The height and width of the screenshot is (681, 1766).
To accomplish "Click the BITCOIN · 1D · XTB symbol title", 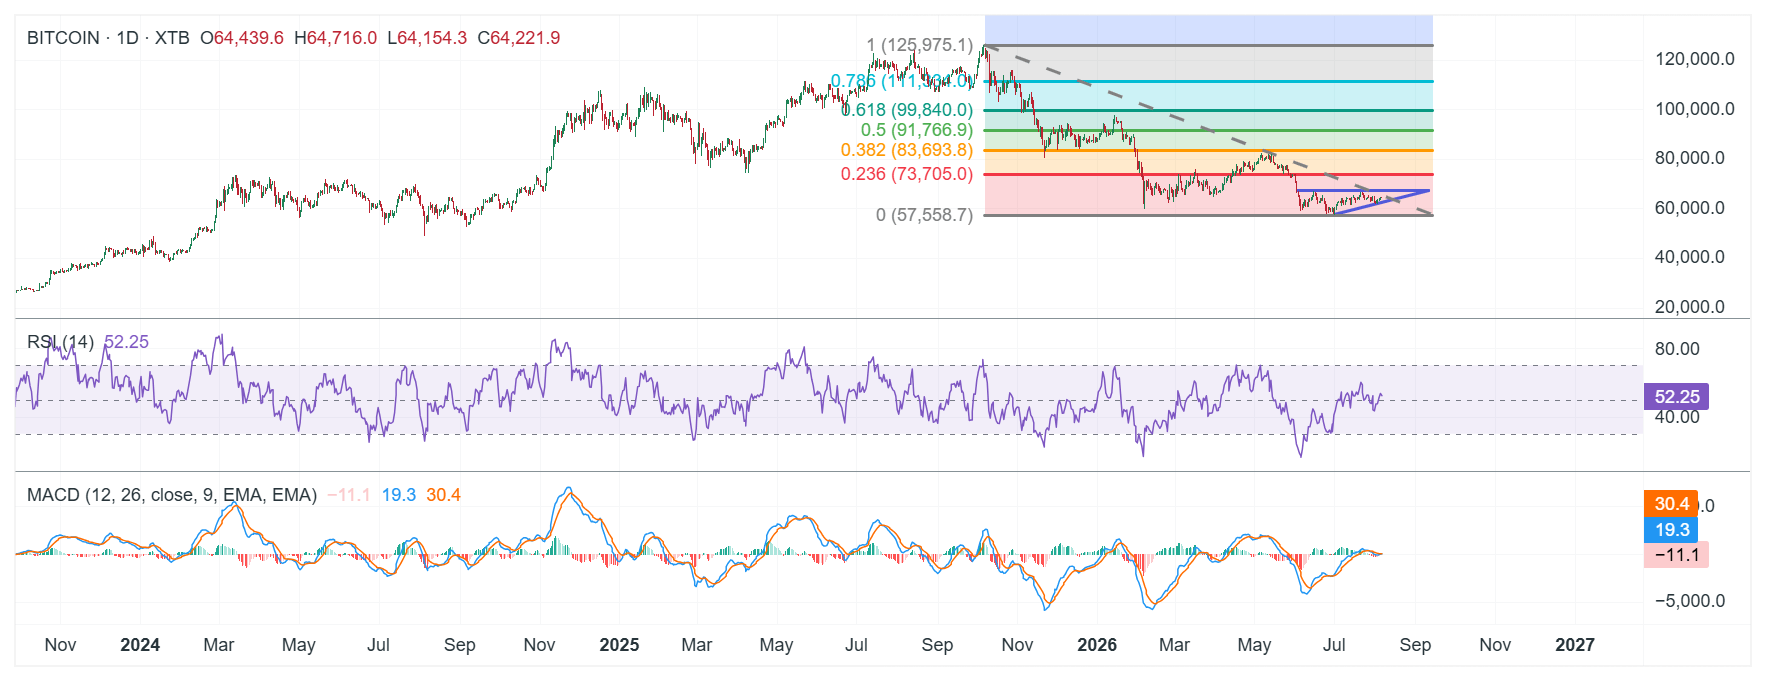I will click(108, 38).
